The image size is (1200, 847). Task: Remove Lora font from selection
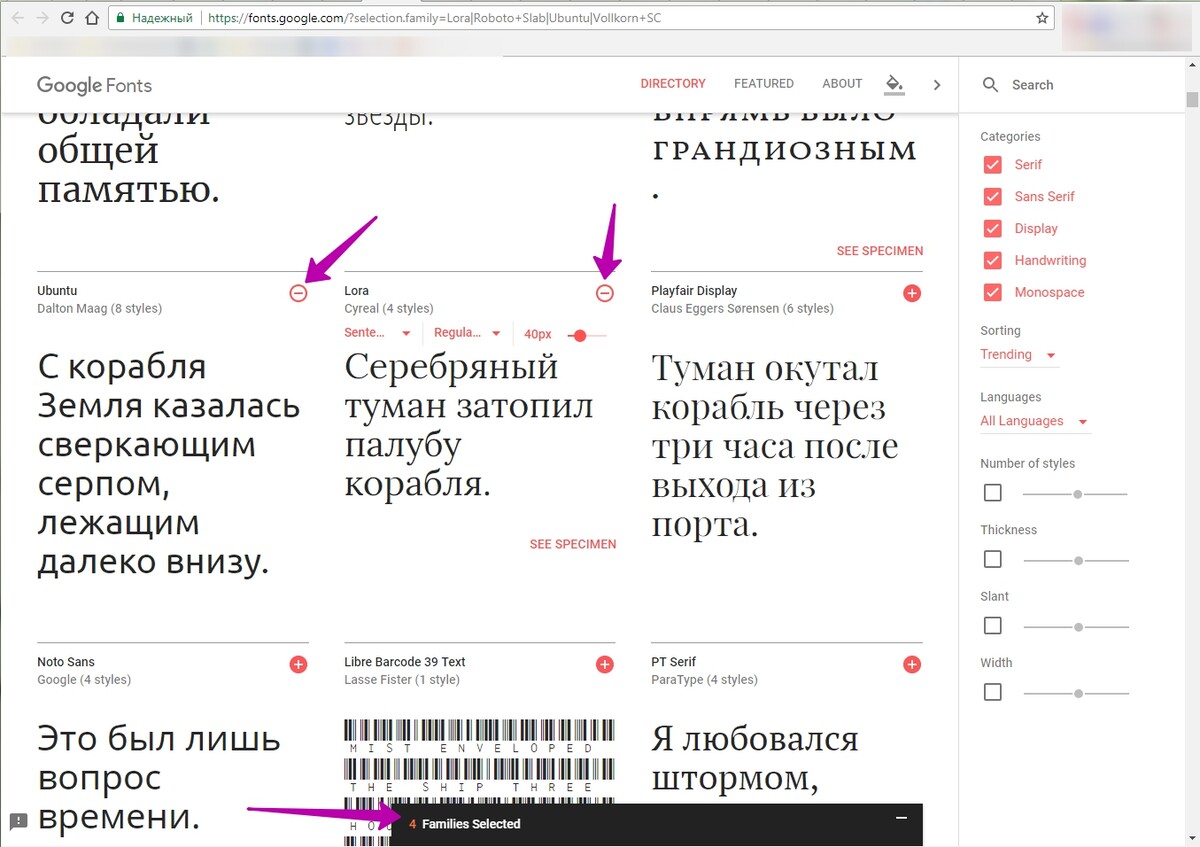click(x=605, y=293)
